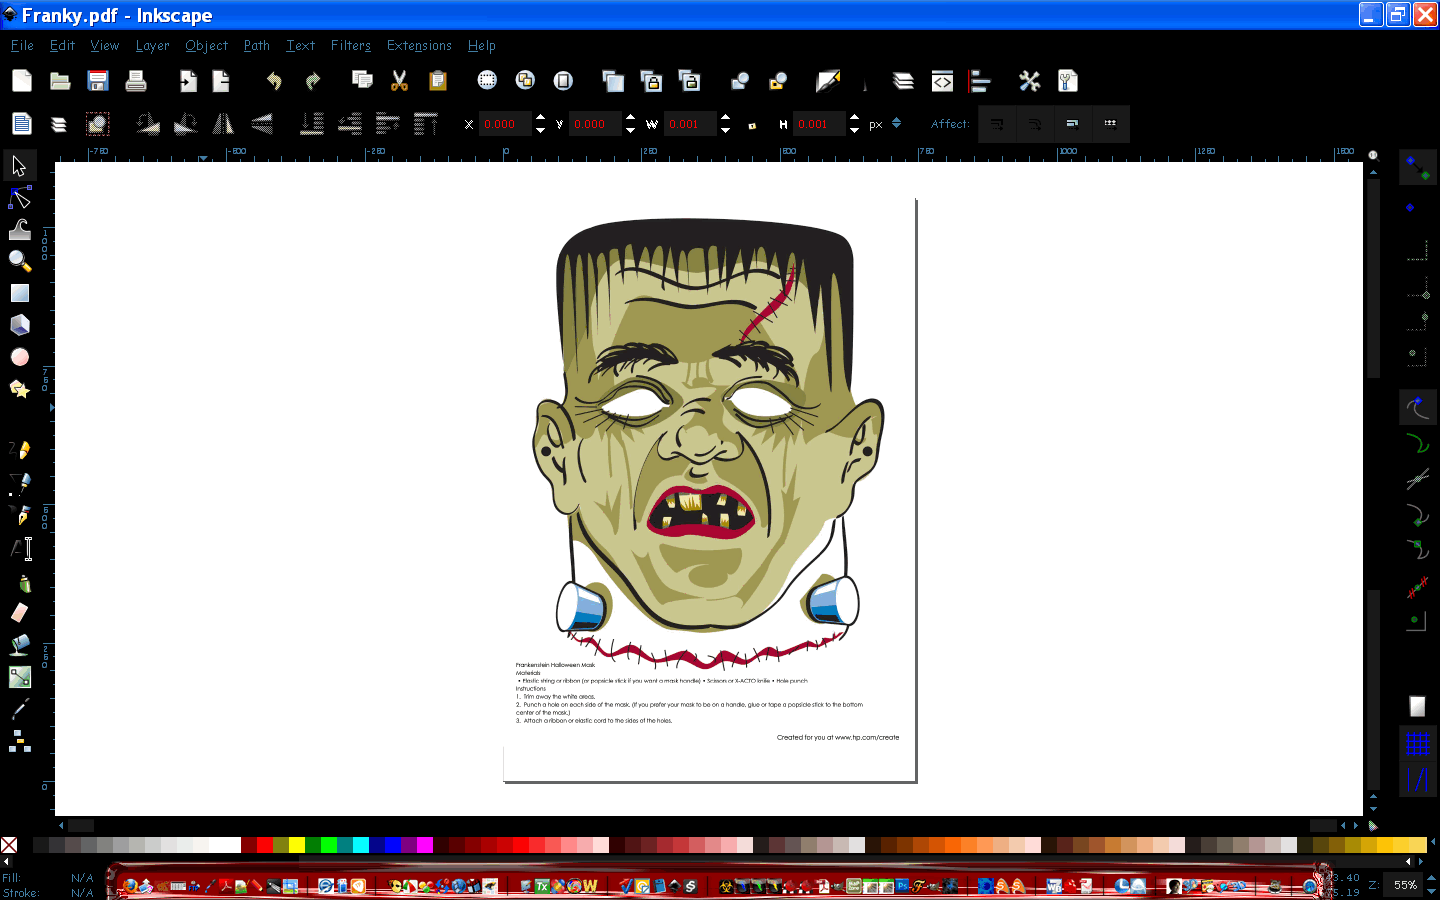Click the Export bitmap icon
Viewport: 1440px width, 900px height.
click(221, 81)
